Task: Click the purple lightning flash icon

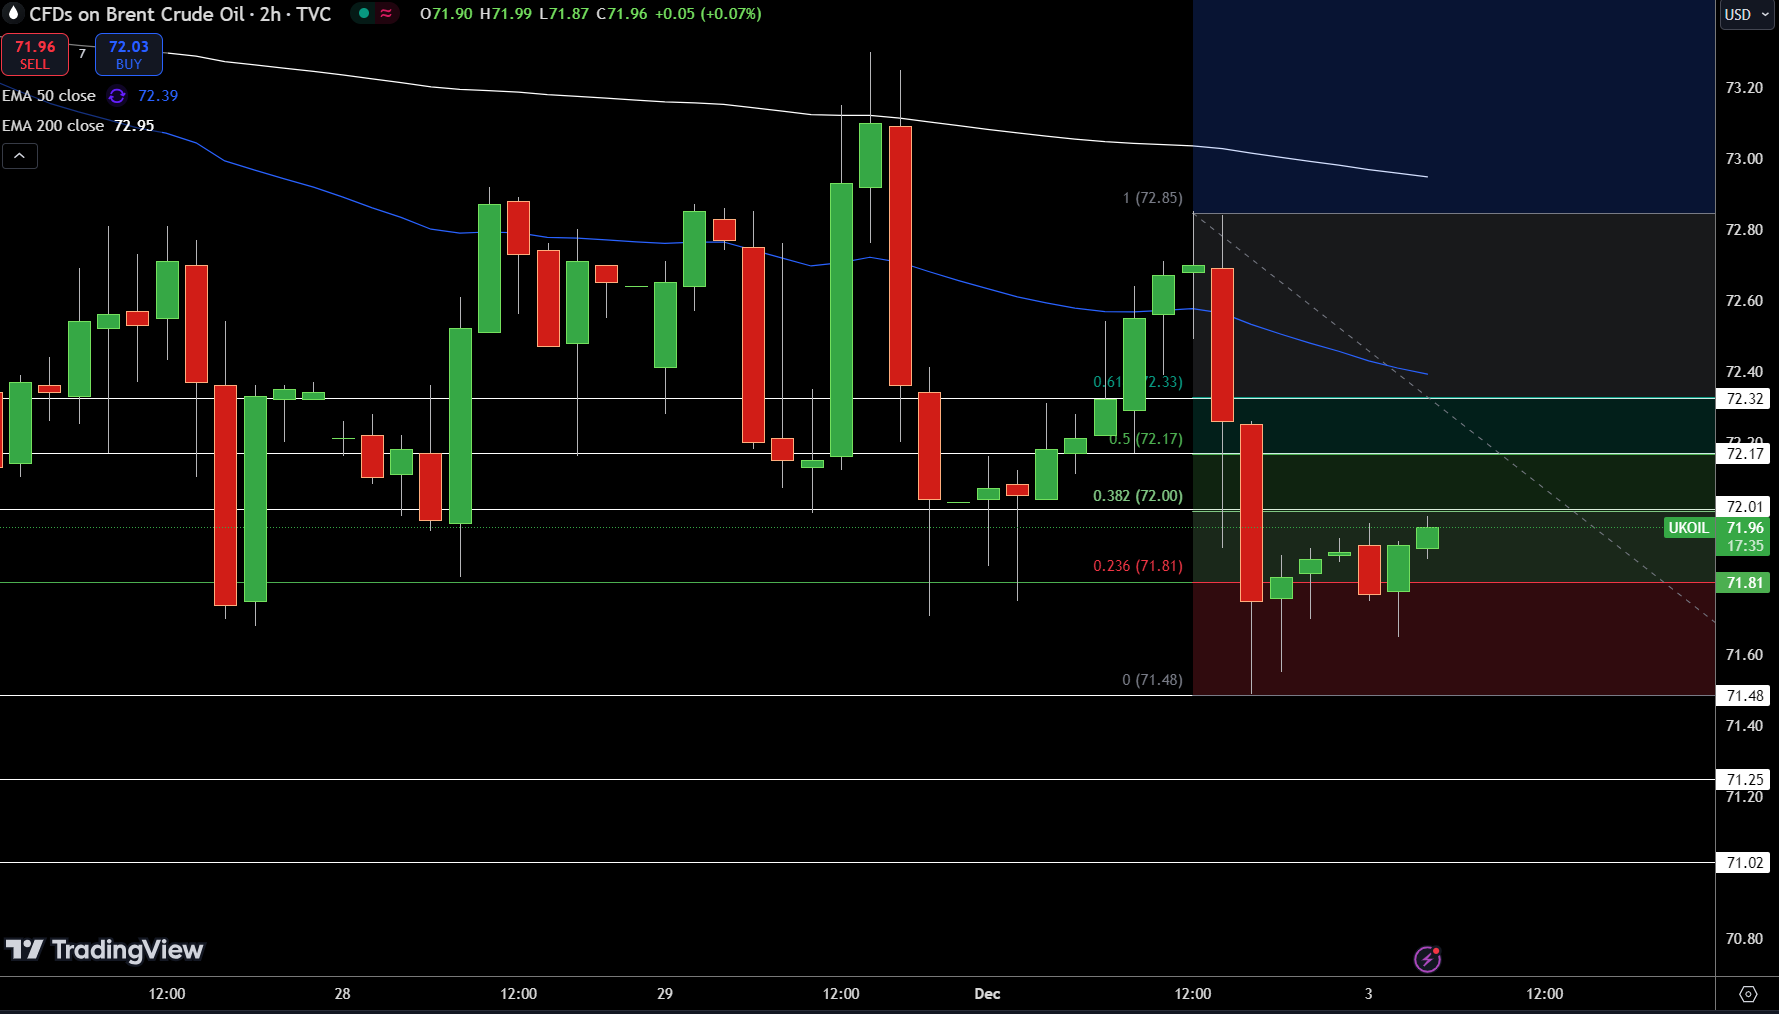Action: pyautogui.click(x=1427, y=959)
